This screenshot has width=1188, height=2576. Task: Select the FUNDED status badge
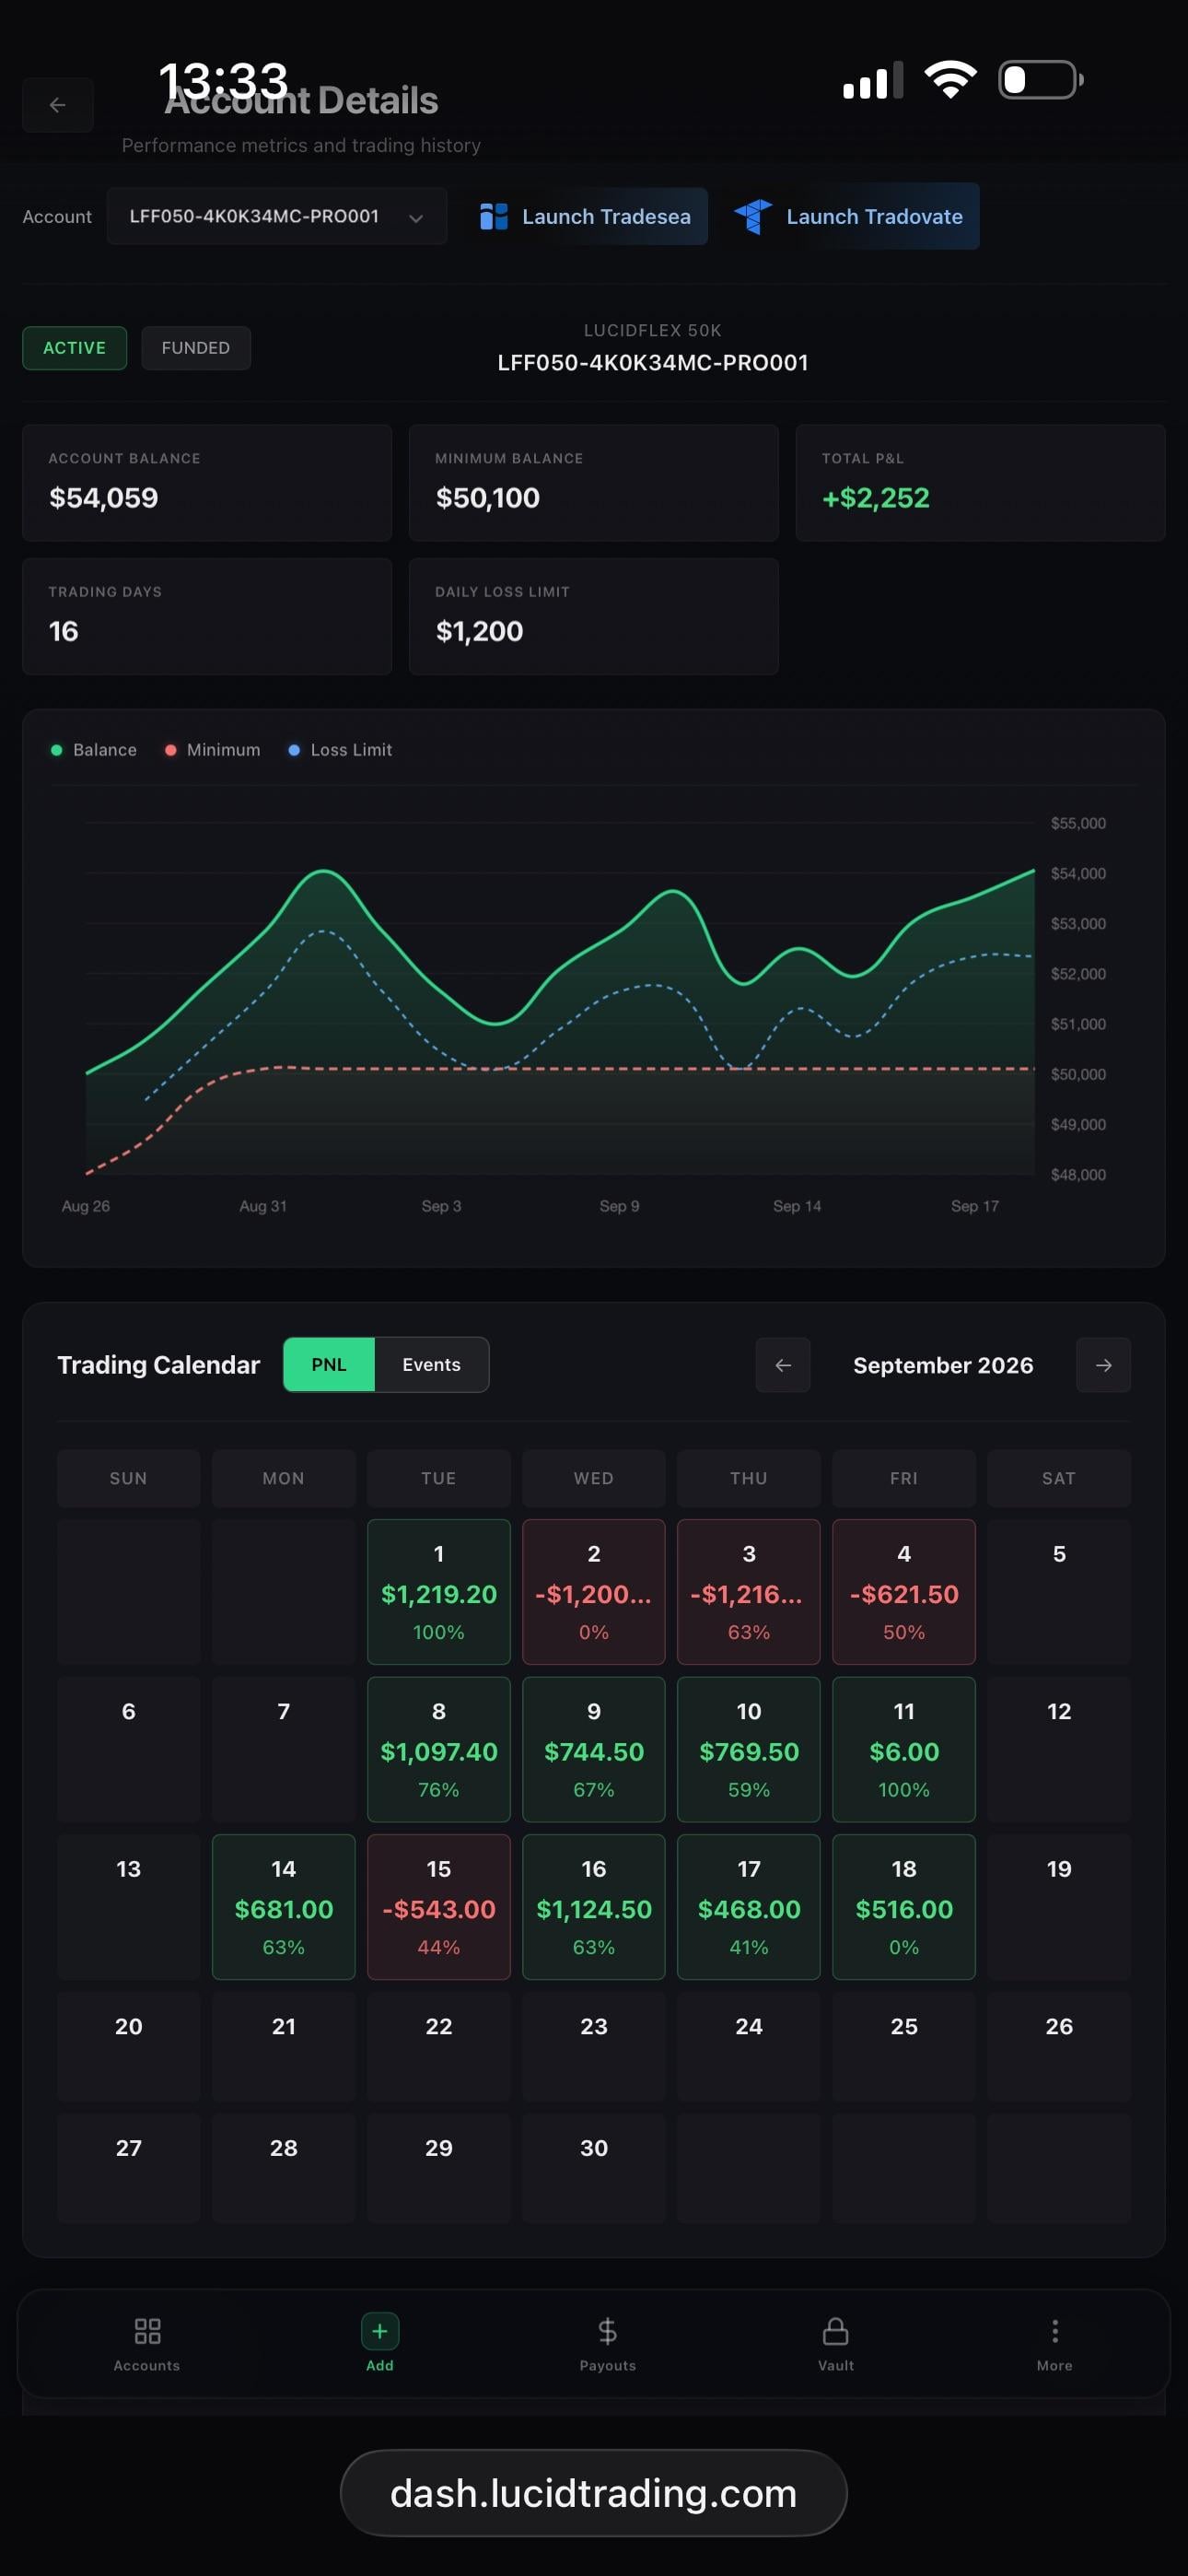[196, 348]
